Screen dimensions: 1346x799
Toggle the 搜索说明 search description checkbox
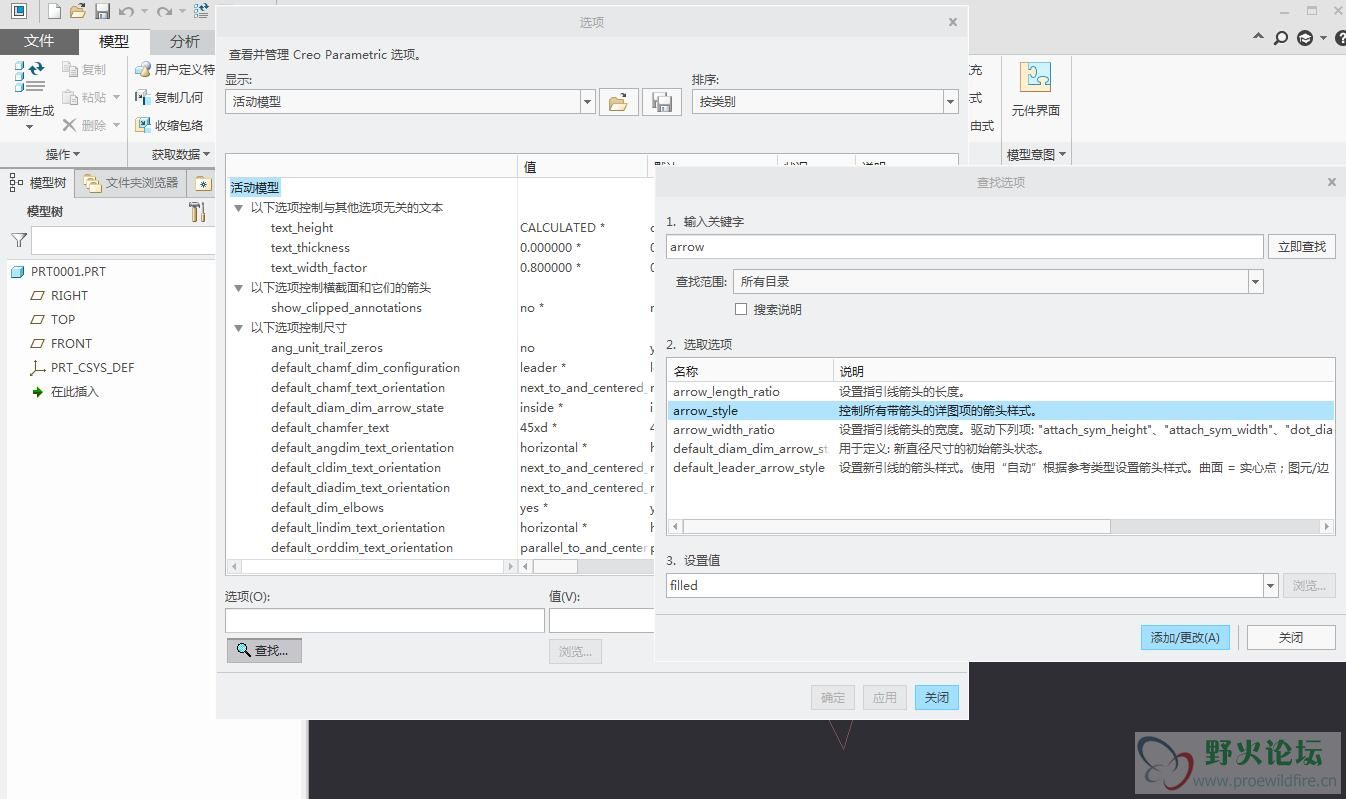741,309
